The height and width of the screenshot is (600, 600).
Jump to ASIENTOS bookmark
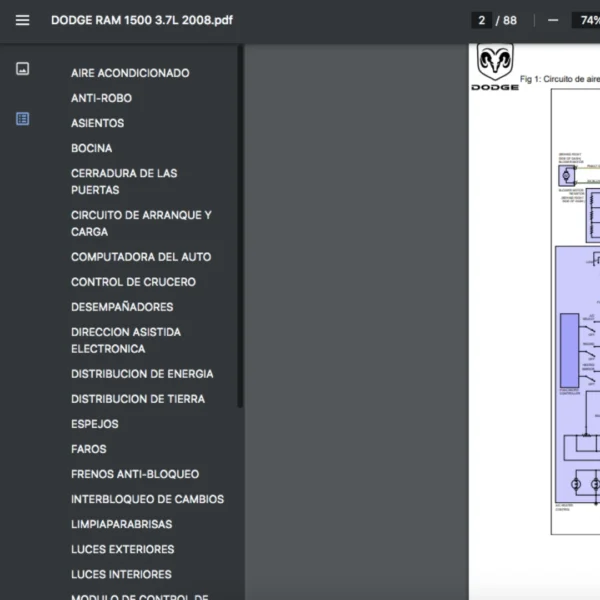97,123
